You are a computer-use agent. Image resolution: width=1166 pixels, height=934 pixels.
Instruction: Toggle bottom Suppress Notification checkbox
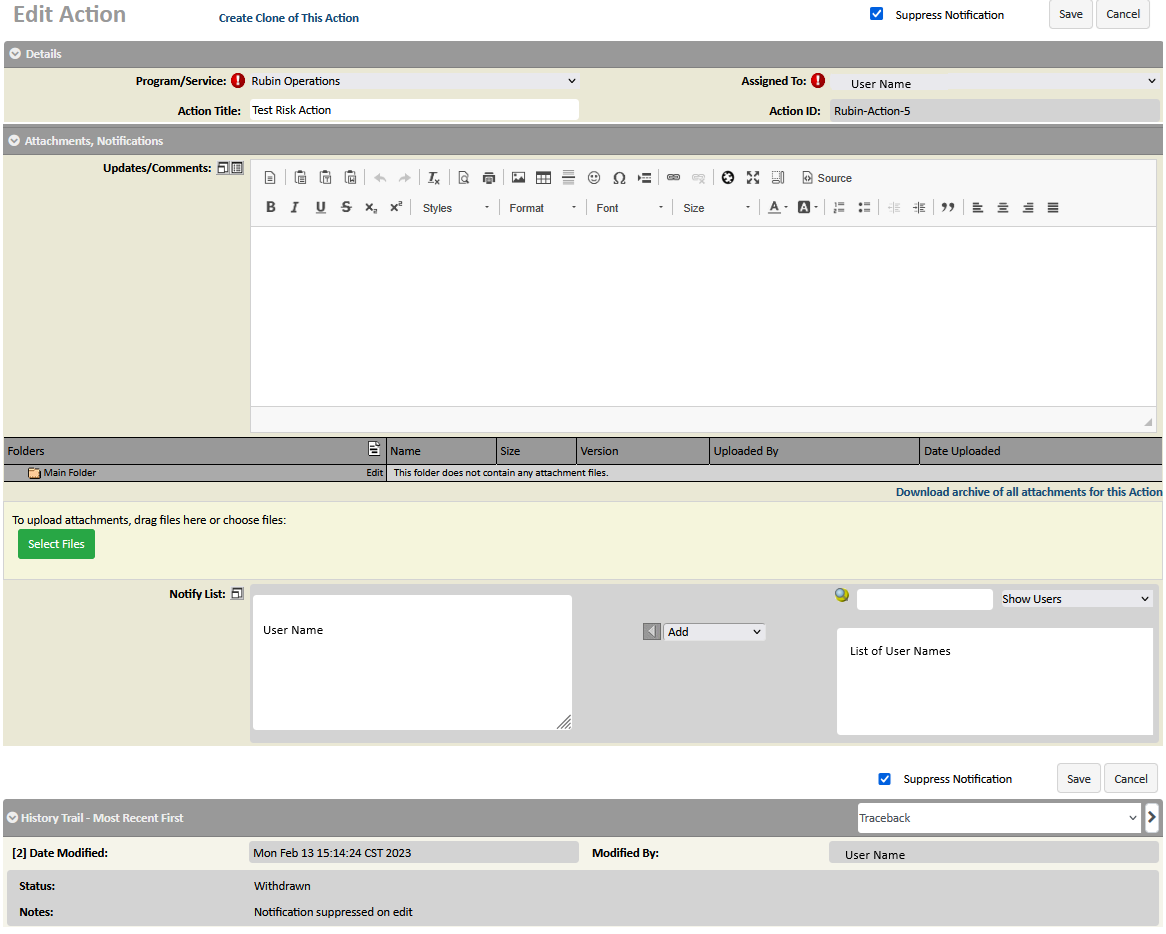884,779
